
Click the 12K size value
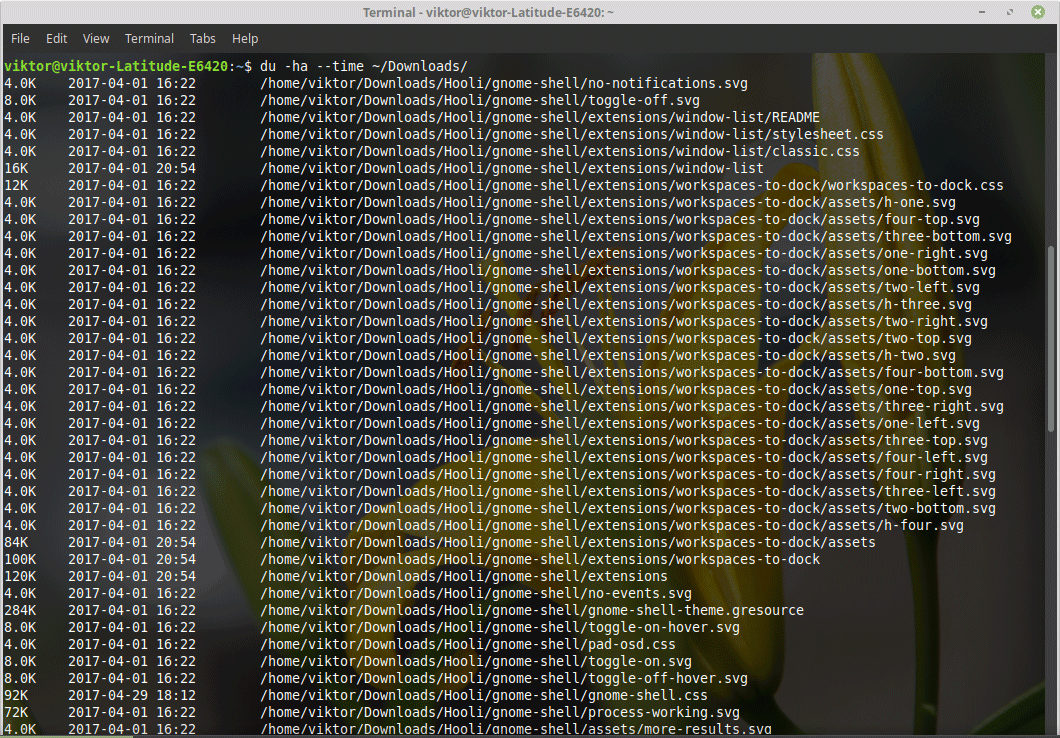click(x=16, y=185)
